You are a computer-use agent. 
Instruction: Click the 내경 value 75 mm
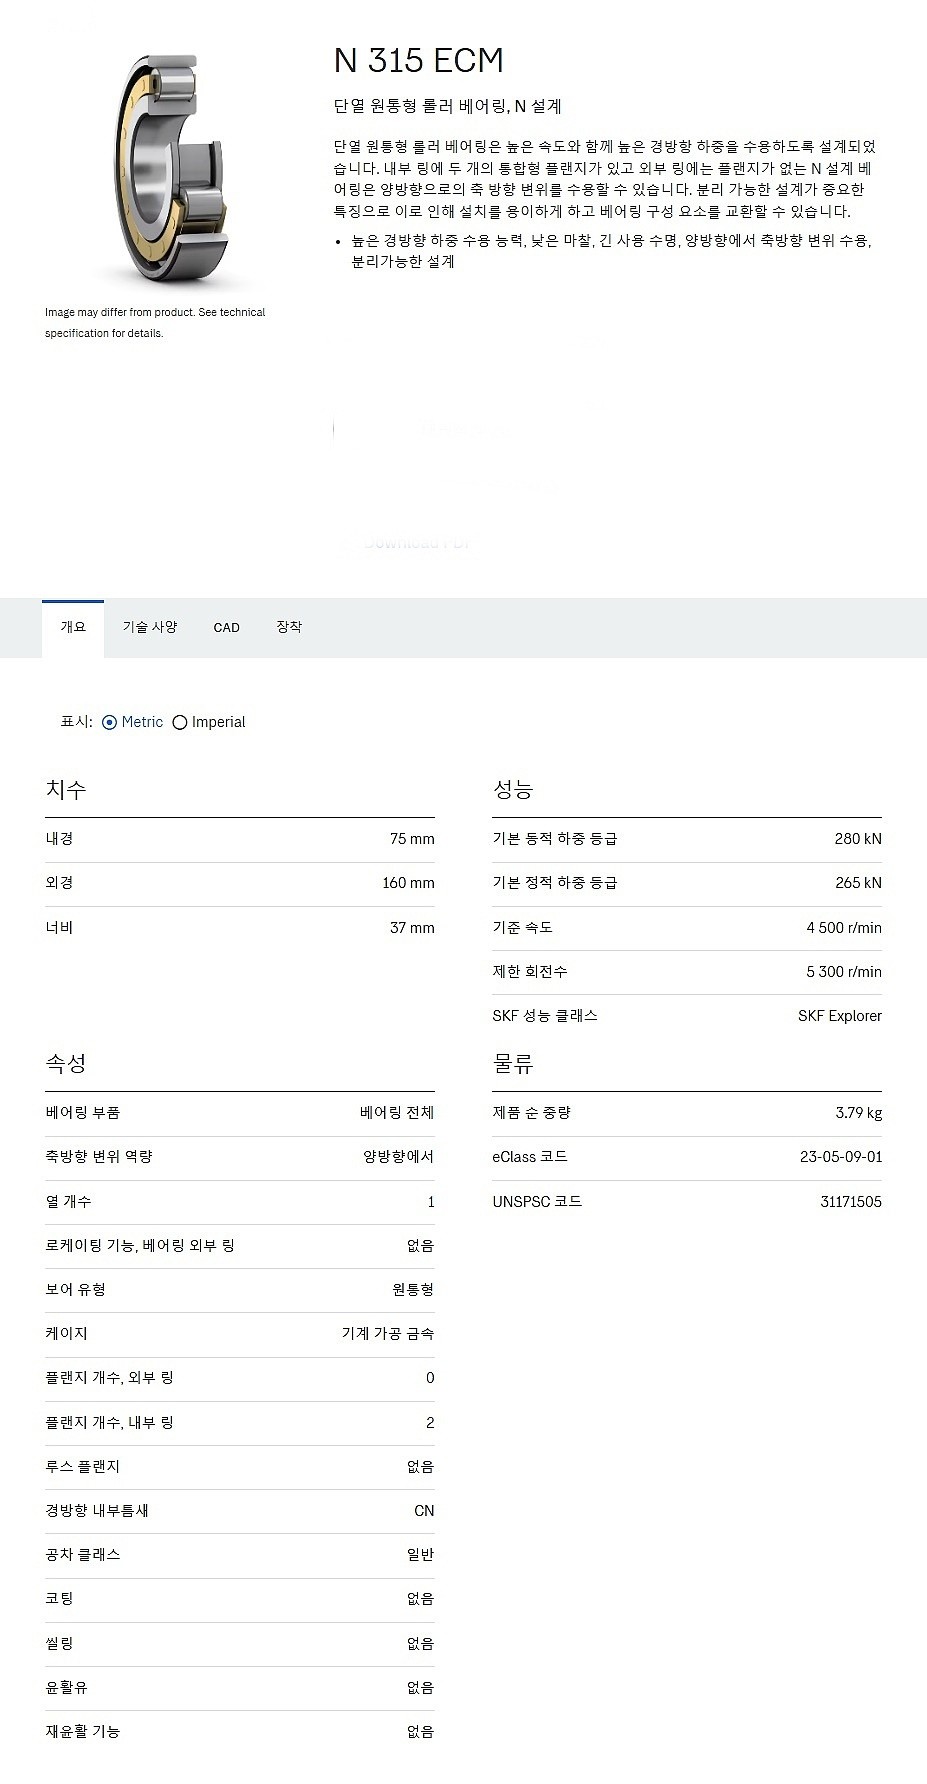coord(412,839)
